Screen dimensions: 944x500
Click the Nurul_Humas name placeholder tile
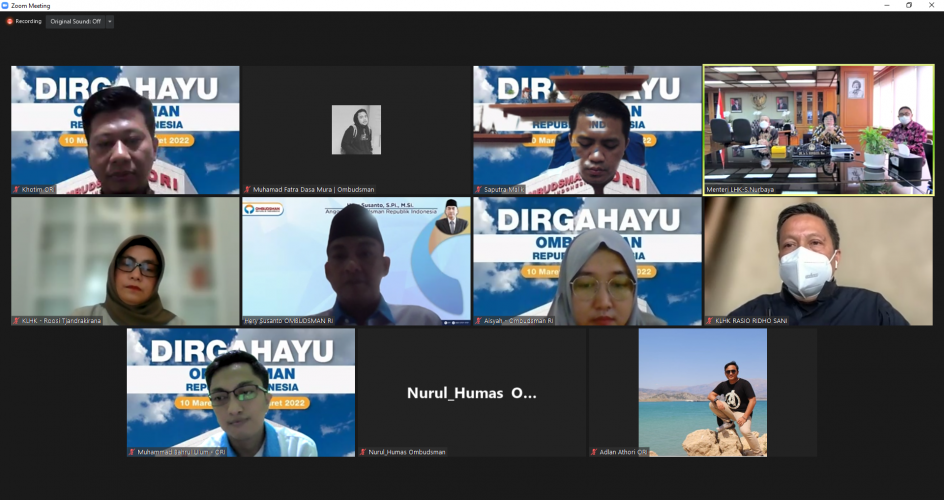[471, 393]
